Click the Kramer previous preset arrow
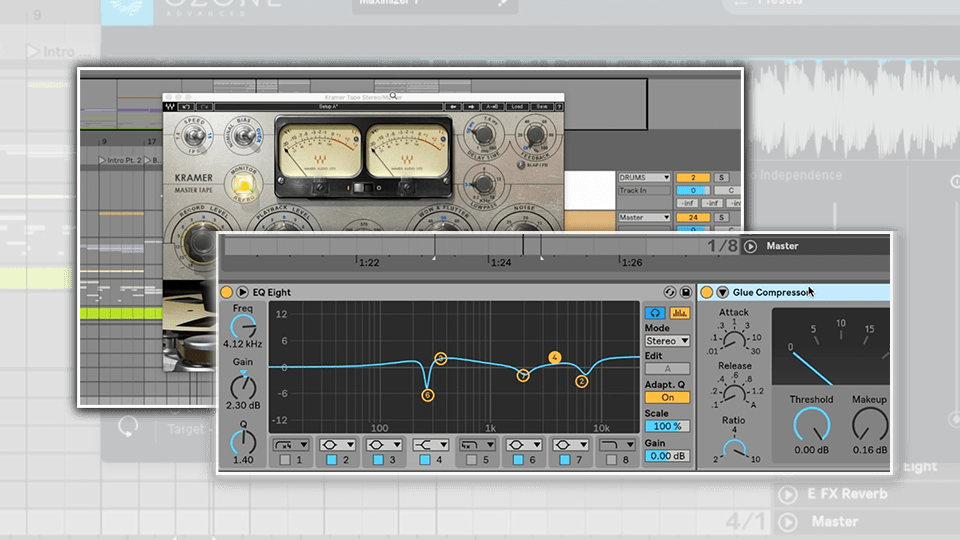960x540 pixels. (x=453, y=107)
